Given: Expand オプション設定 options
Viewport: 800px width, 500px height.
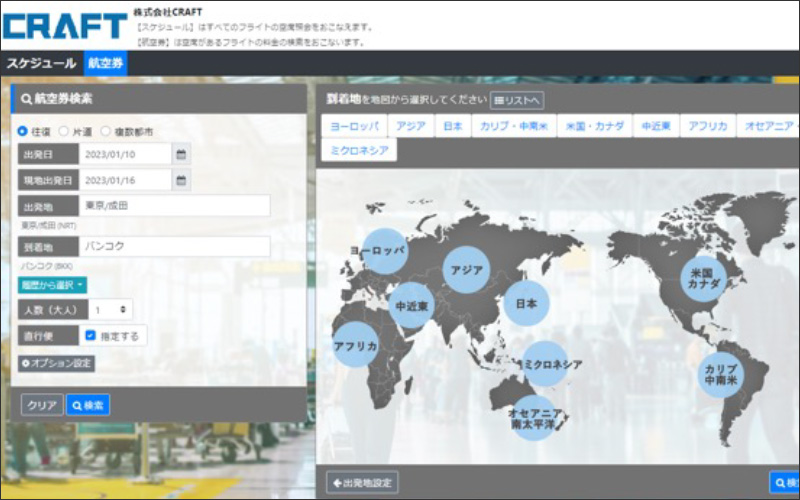Looking at the screenshot, I should (x=57, y=363).
